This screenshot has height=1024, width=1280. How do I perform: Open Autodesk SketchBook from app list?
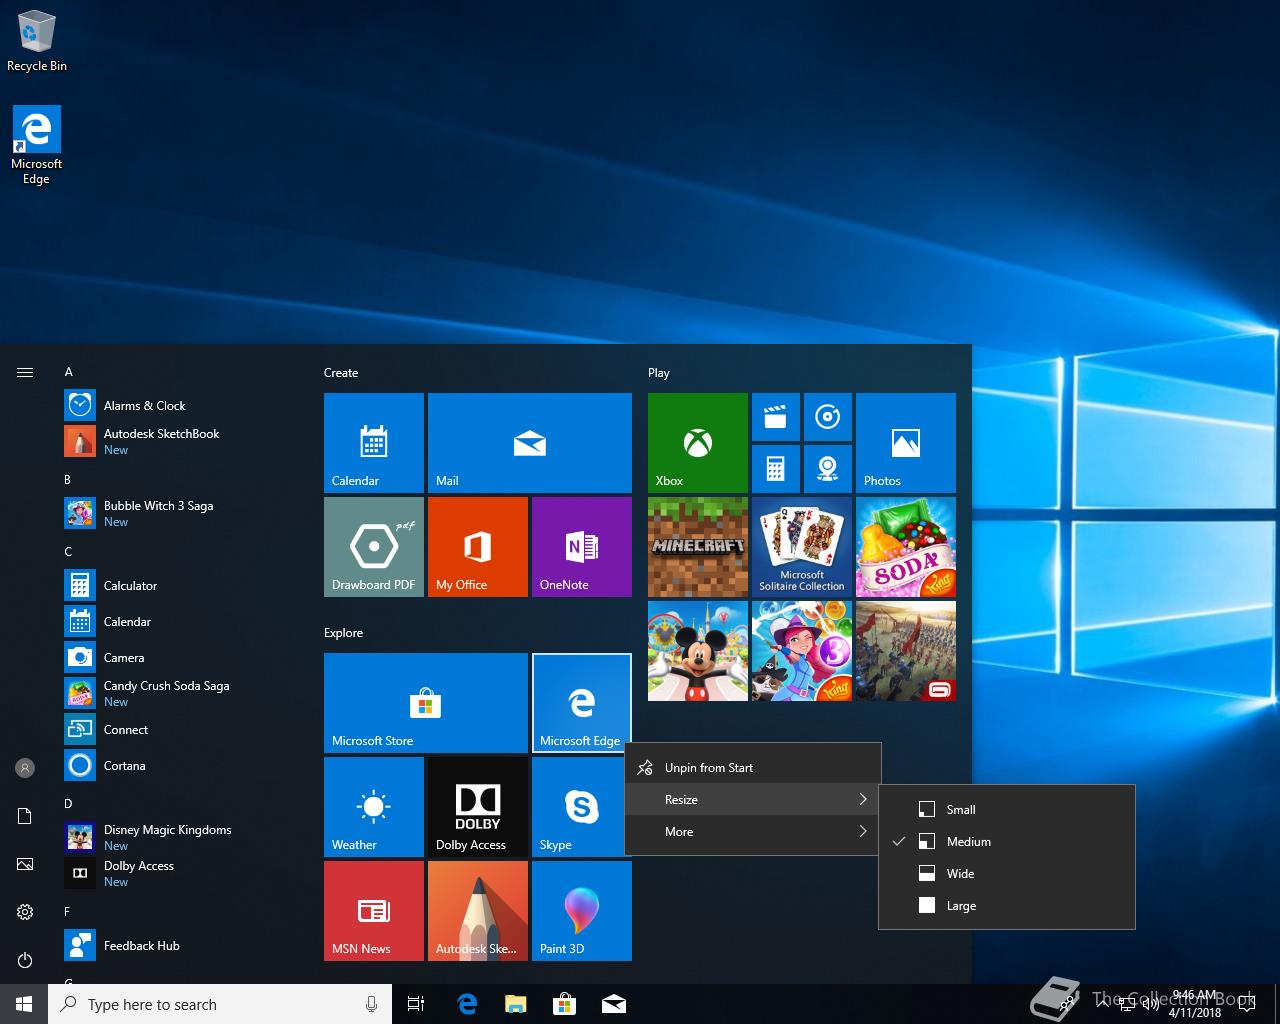[180, 441]
